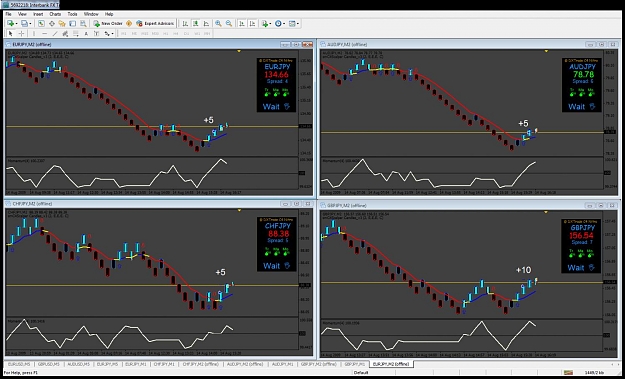Click the GBPJPY 156.54 info panel
The image size is (625, 379).
(581, 246)
